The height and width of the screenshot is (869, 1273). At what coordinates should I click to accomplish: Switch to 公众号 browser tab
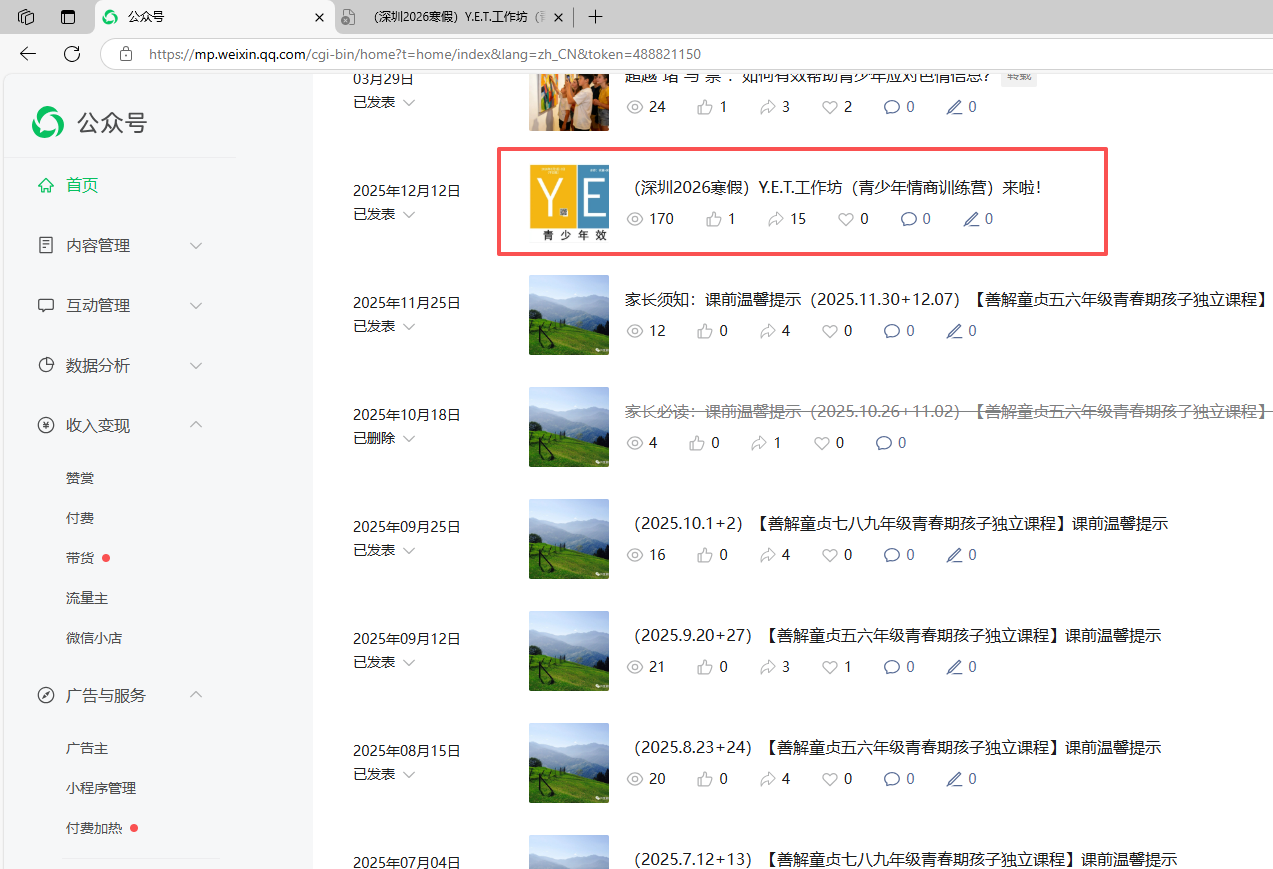click(x=214, y=17)
